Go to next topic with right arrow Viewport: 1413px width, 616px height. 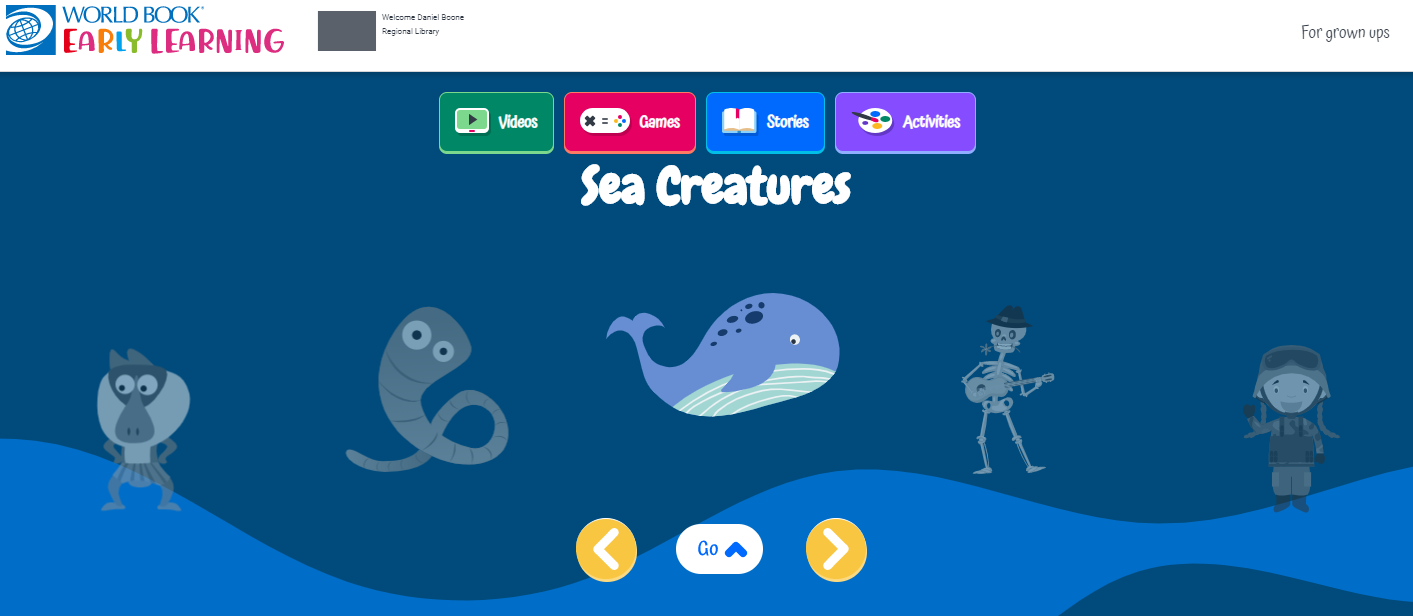(x=836, y=549)
